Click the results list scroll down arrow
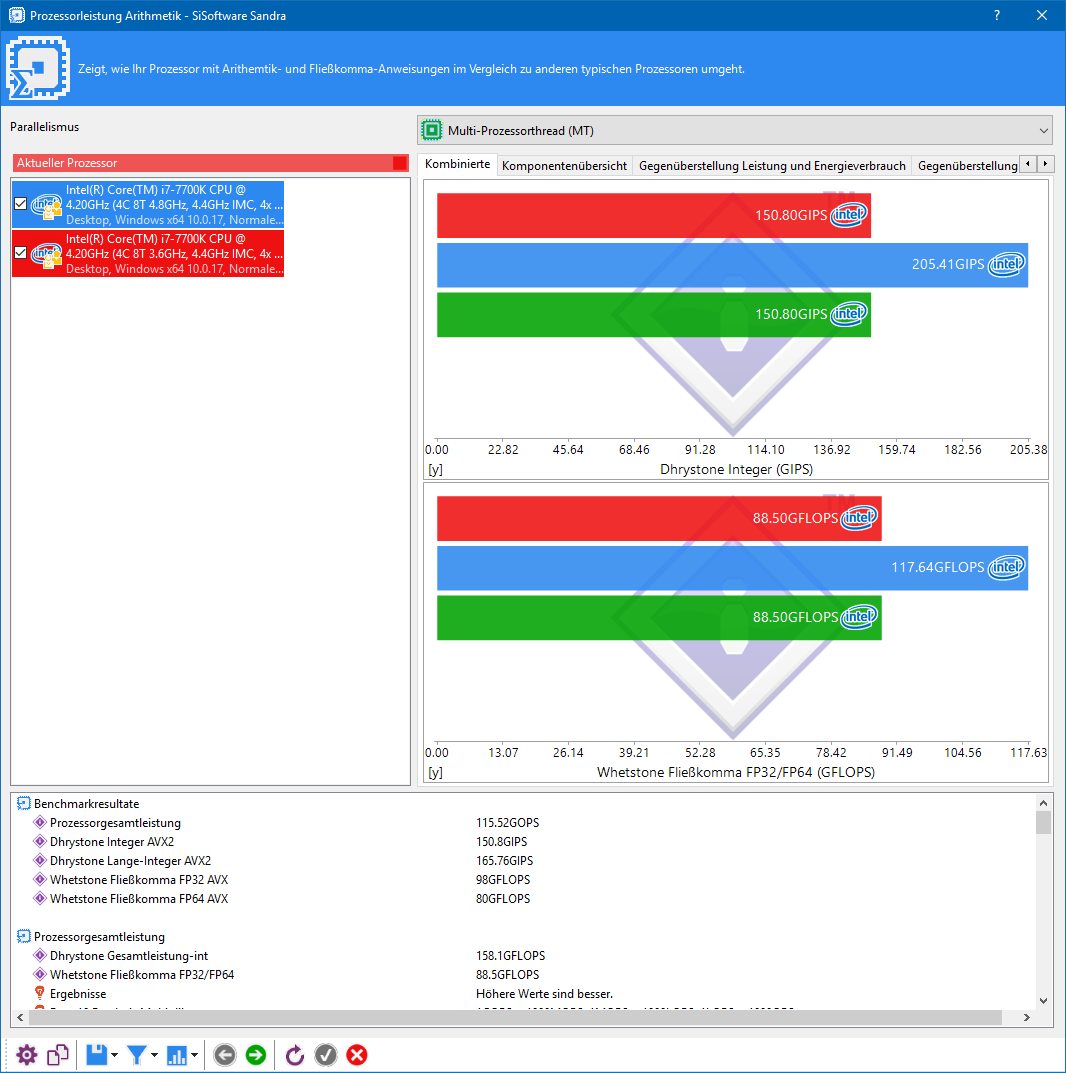This screenshot has height=1073, width=1066. [1043, 1000]
